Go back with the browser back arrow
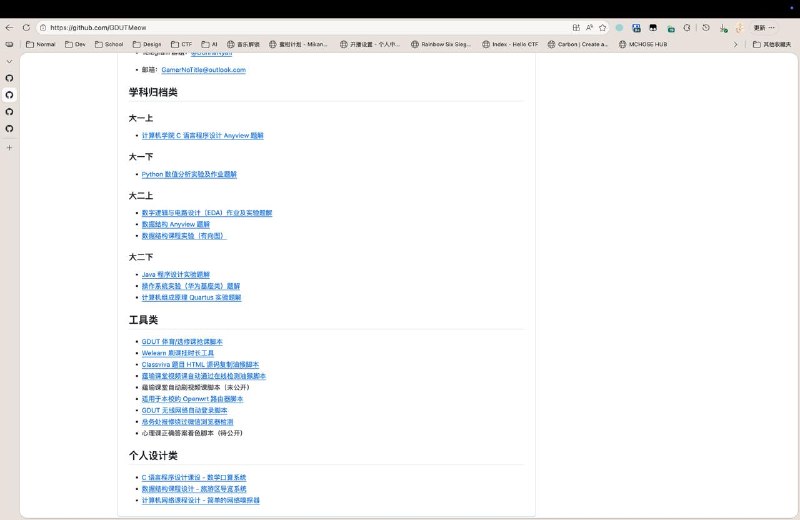The height and width of the screenshot is (520, 800). [9, 28]
